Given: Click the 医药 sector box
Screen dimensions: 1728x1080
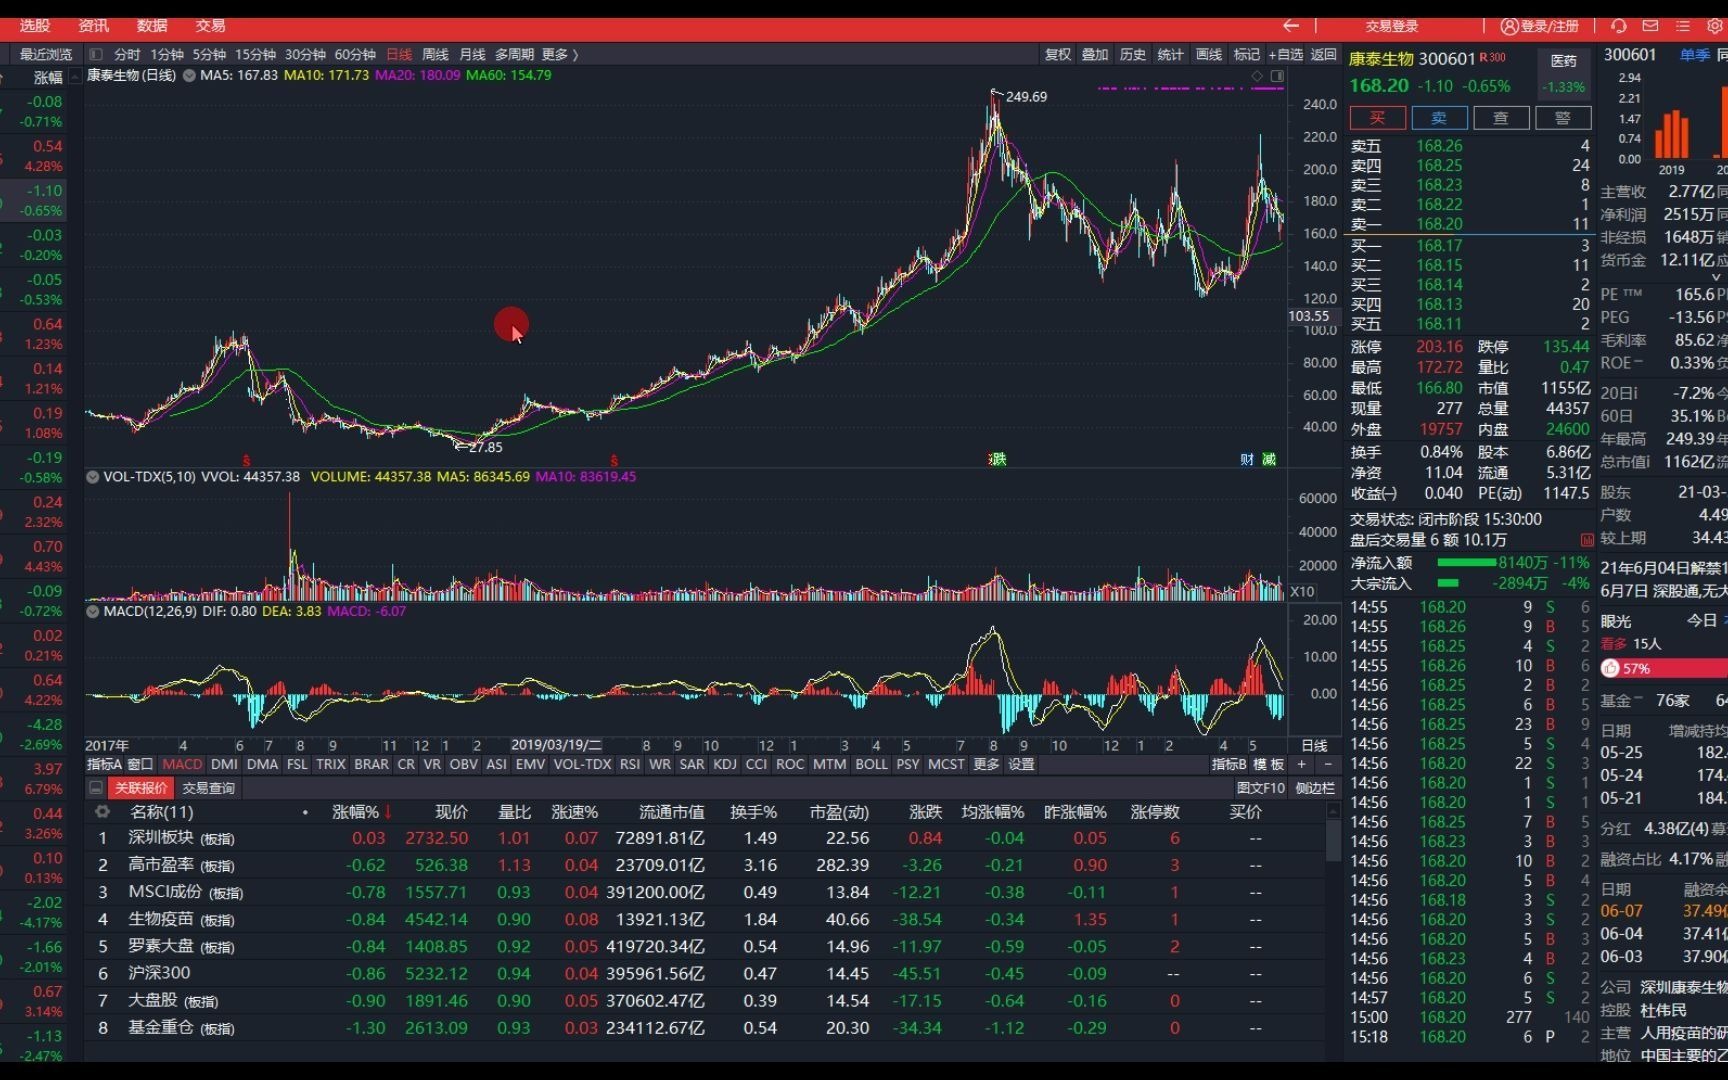Looking at the screenshot, I should coord(1563,73).
